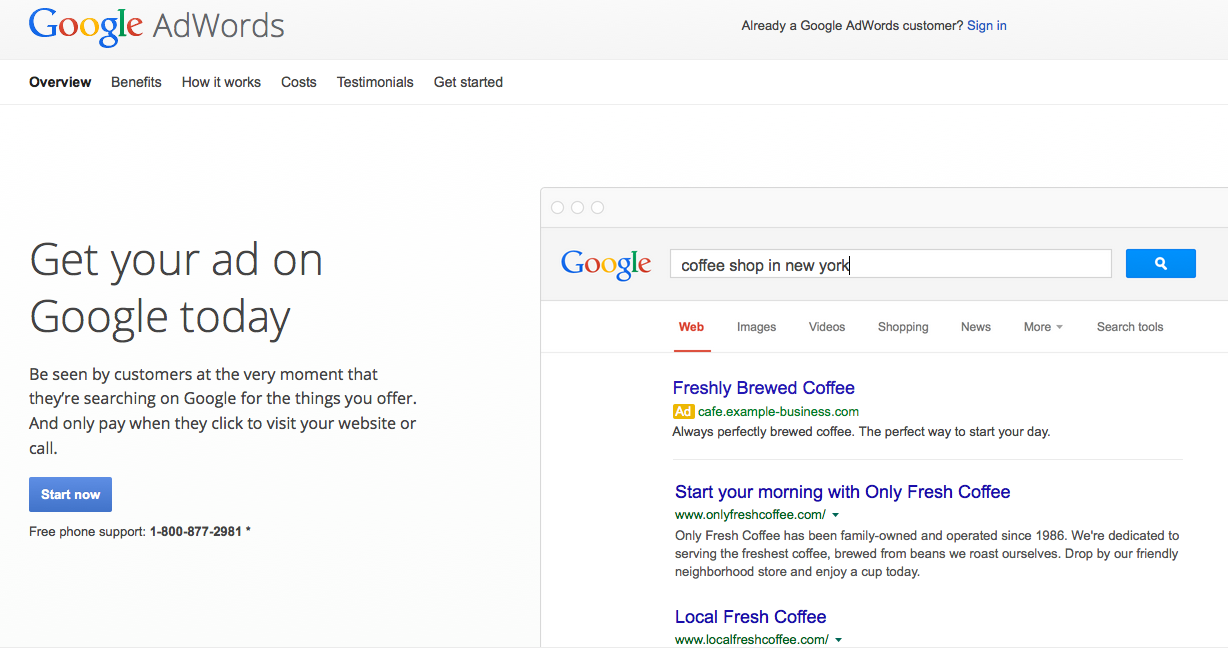Open dropdown arrow beside www.onlyfreshcoffee.com
The height and width of the screenshot is (668, 1228).
[x=835, y=515]
